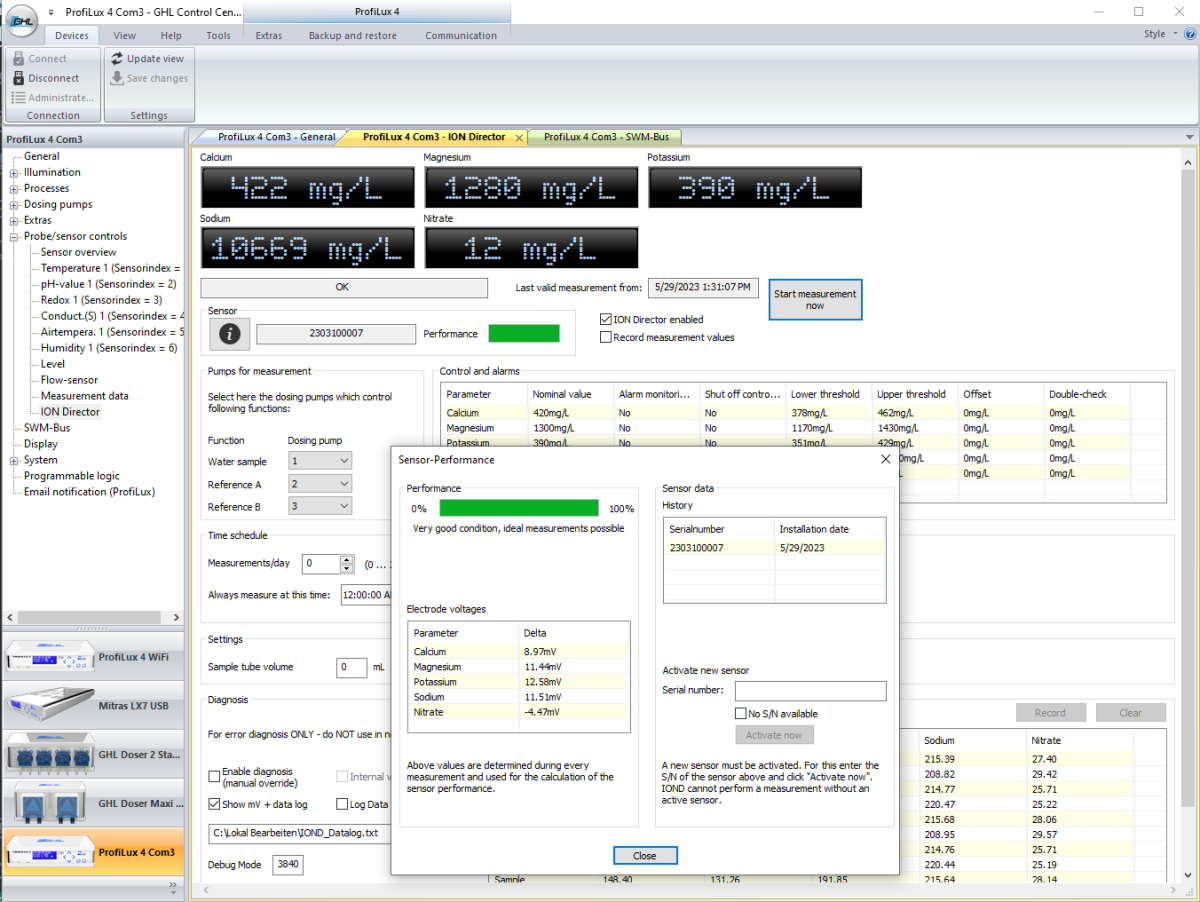This screenshot has height=902, width=1200.
Task: Switch to ProfiLux 4 Com3 - SWM-Bus tab
Action: [x=606, y=137]
